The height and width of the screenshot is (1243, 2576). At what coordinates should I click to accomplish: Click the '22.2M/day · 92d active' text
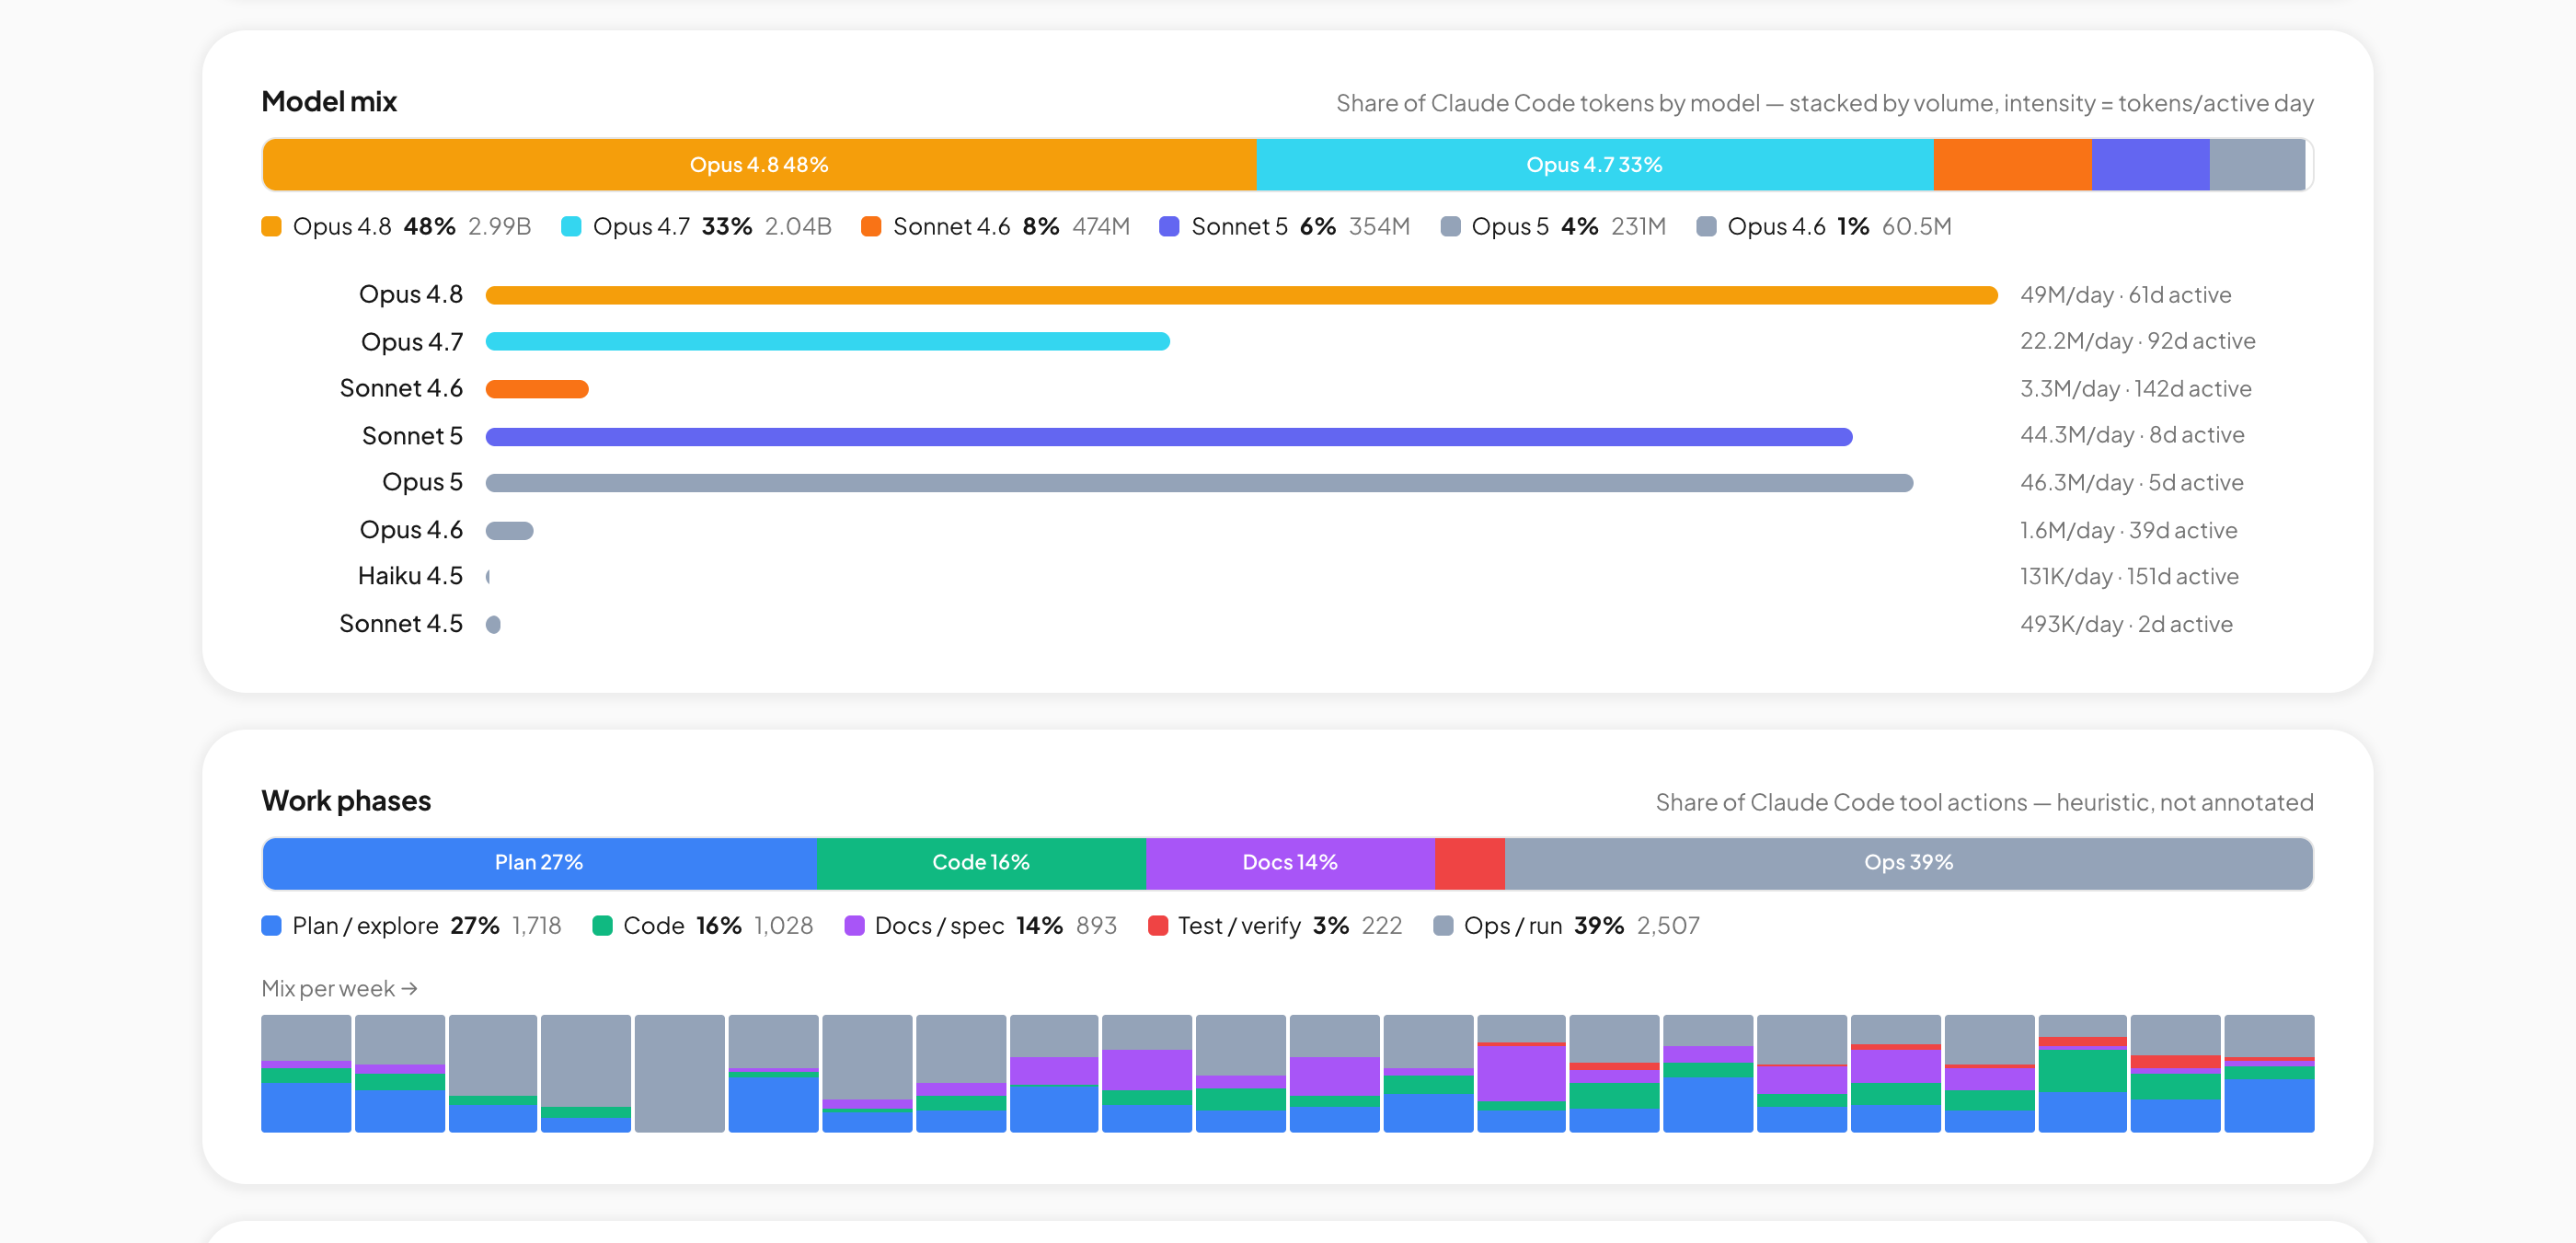[x=2137, y=342]
